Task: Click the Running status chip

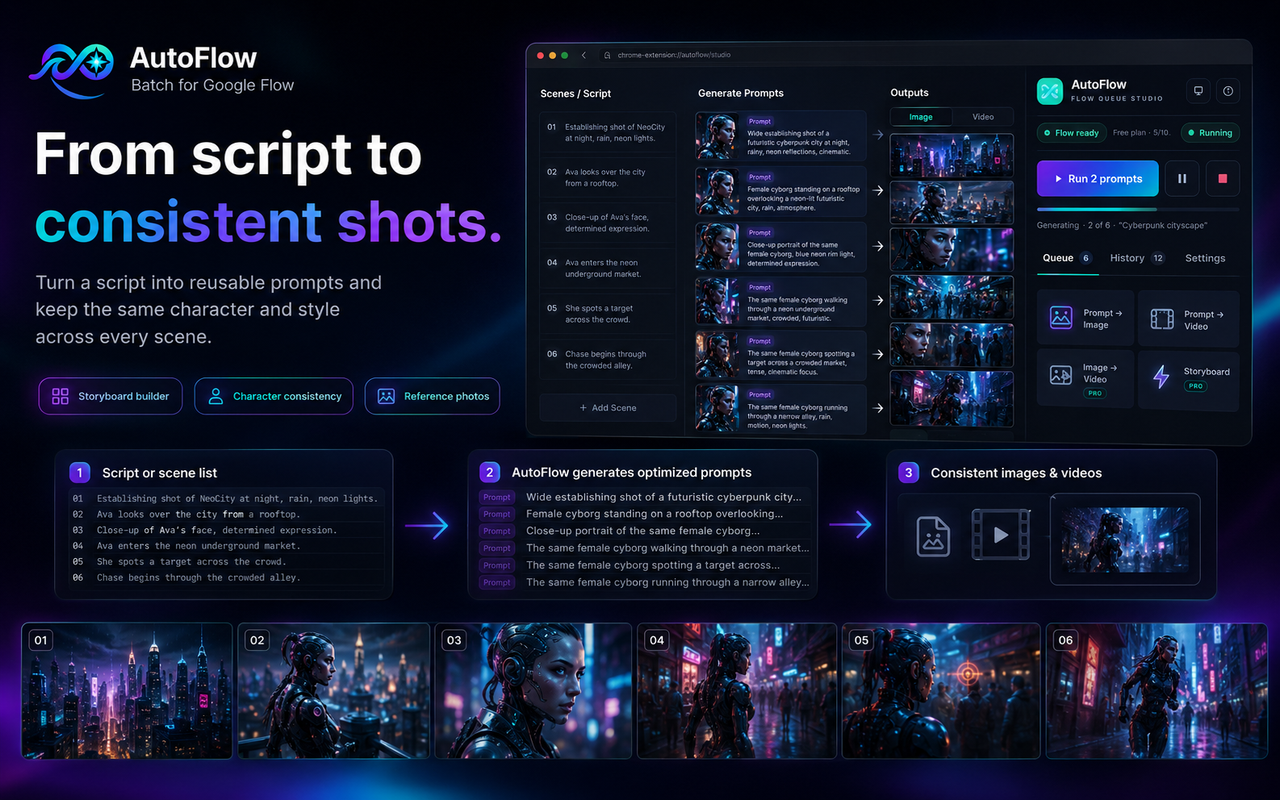Action: point(1209,133)
